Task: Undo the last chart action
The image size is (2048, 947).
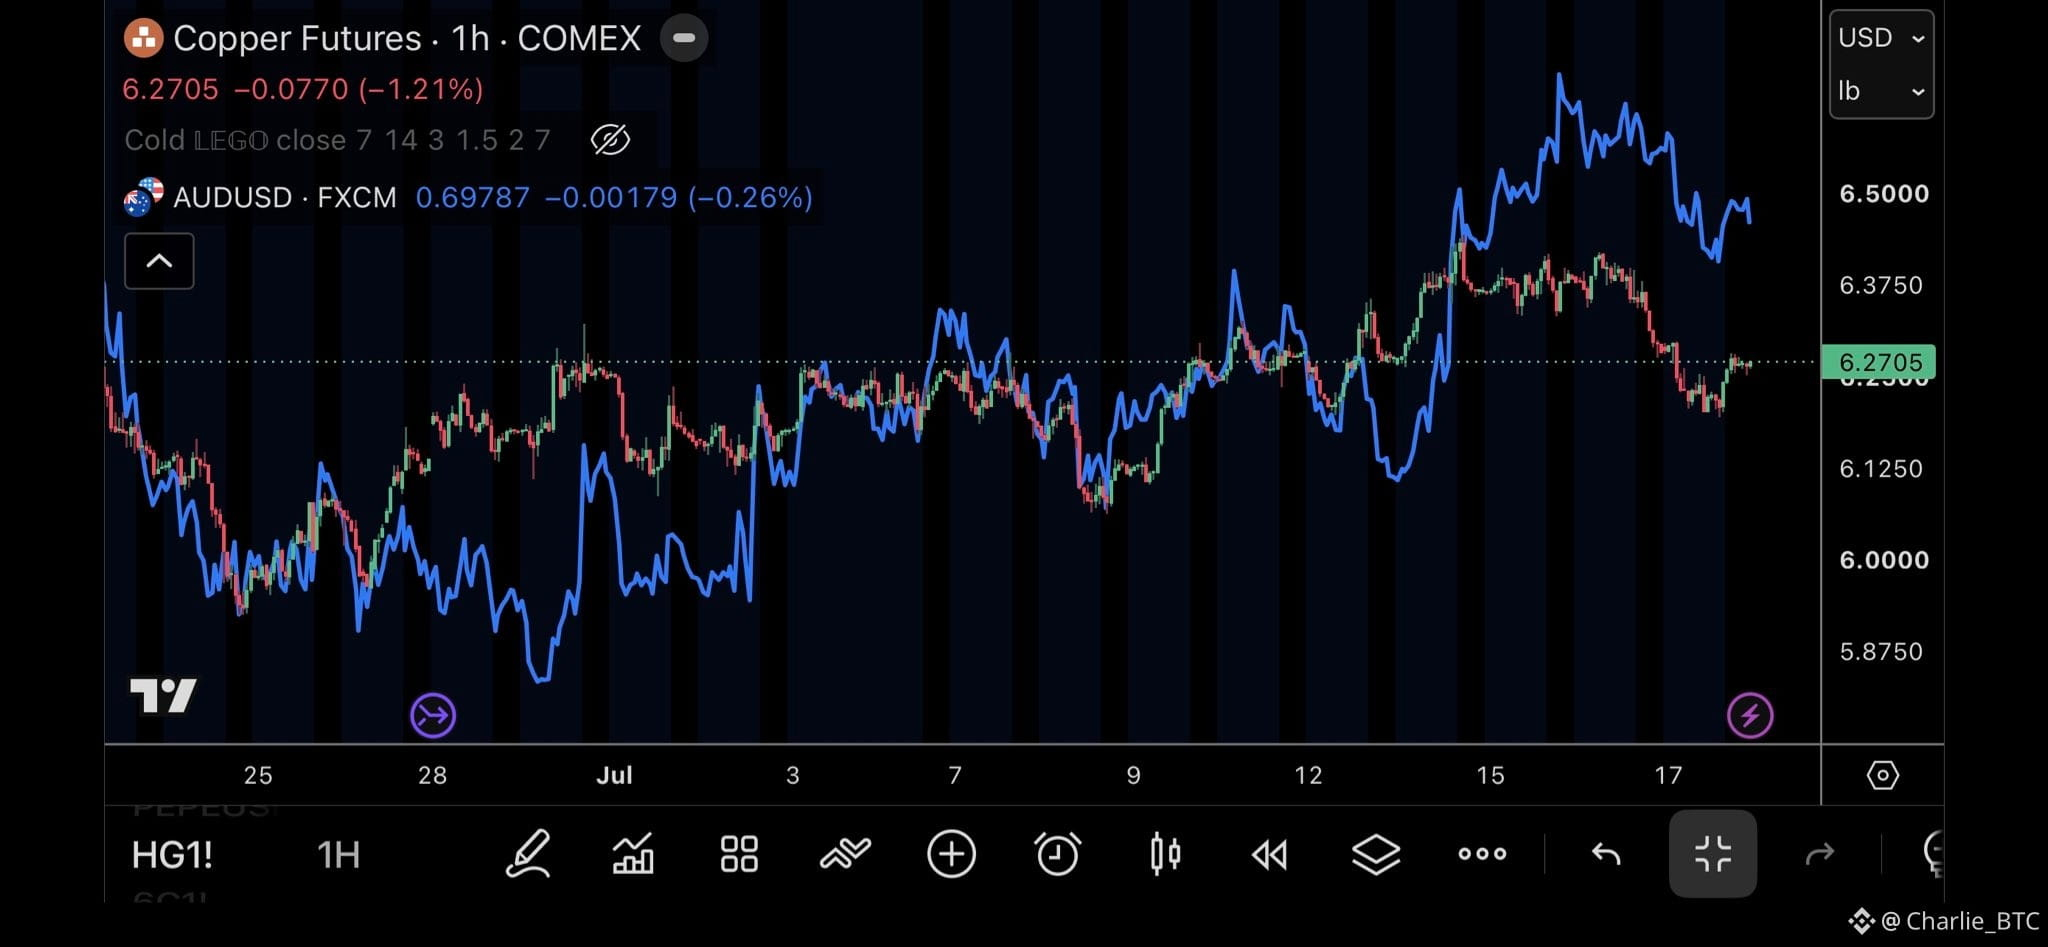Action: 1606,854
